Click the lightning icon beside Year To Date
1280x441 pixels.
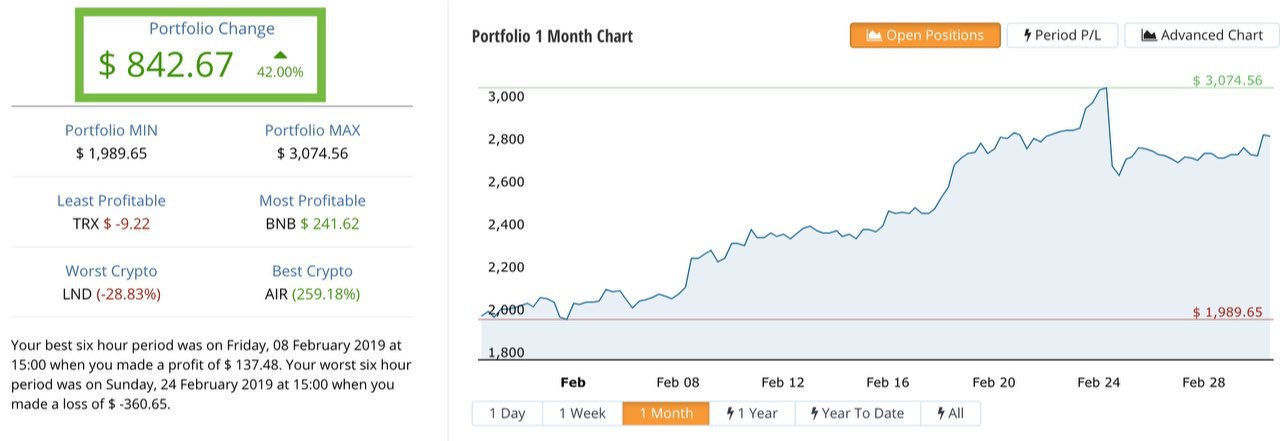pos(816,413)
